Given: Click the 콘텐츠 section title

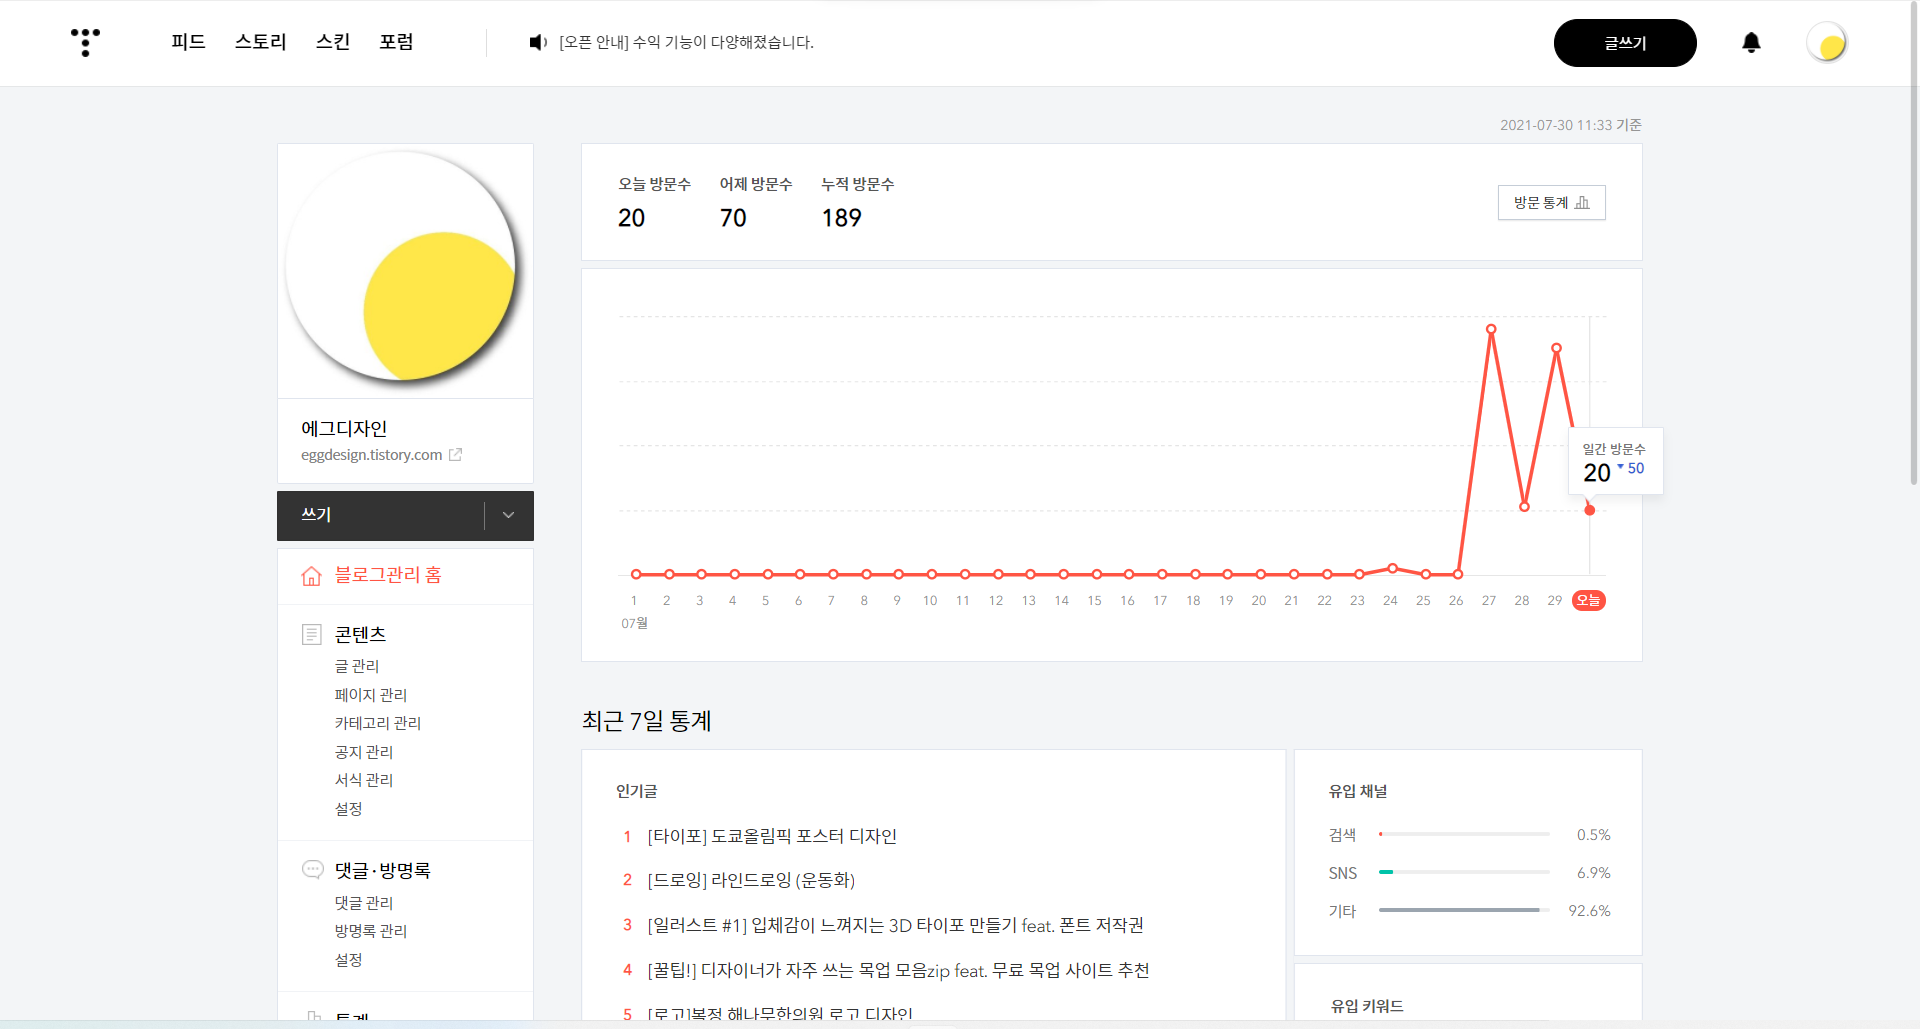Looking at the screenshot, I should click(360, 634).
